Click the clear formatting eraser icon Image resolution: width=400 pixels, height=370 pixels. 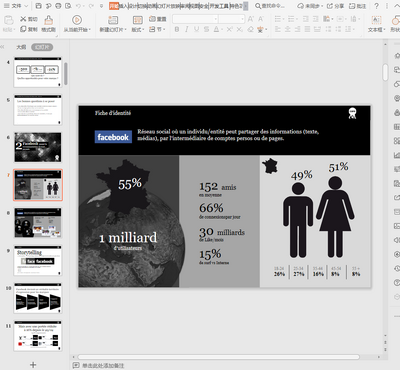(x=250, y=29)
